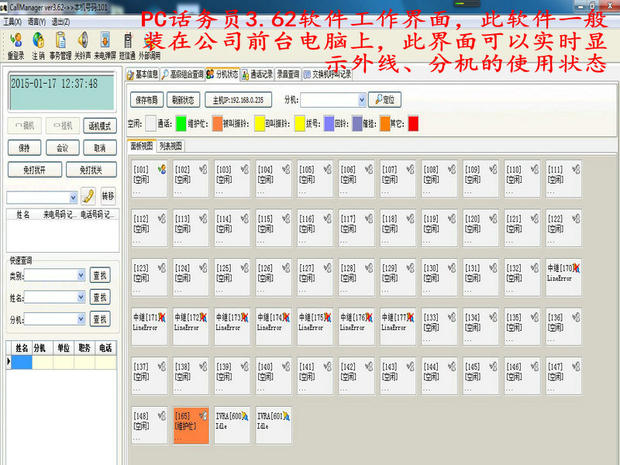The width and height of the screenshot is (620, 465).
Task: Select extension tile 123
Action: click(149, 278)
